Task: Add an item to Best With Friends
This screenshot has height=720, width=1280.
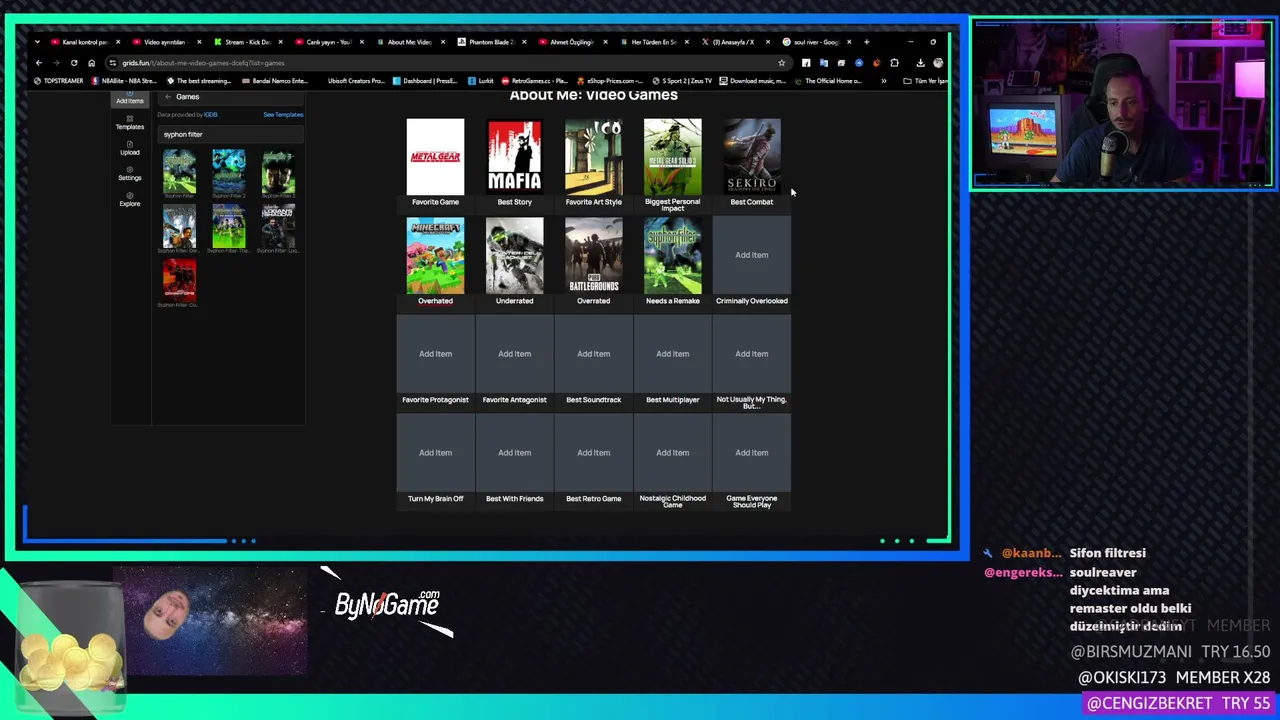Action: (514, 453)
